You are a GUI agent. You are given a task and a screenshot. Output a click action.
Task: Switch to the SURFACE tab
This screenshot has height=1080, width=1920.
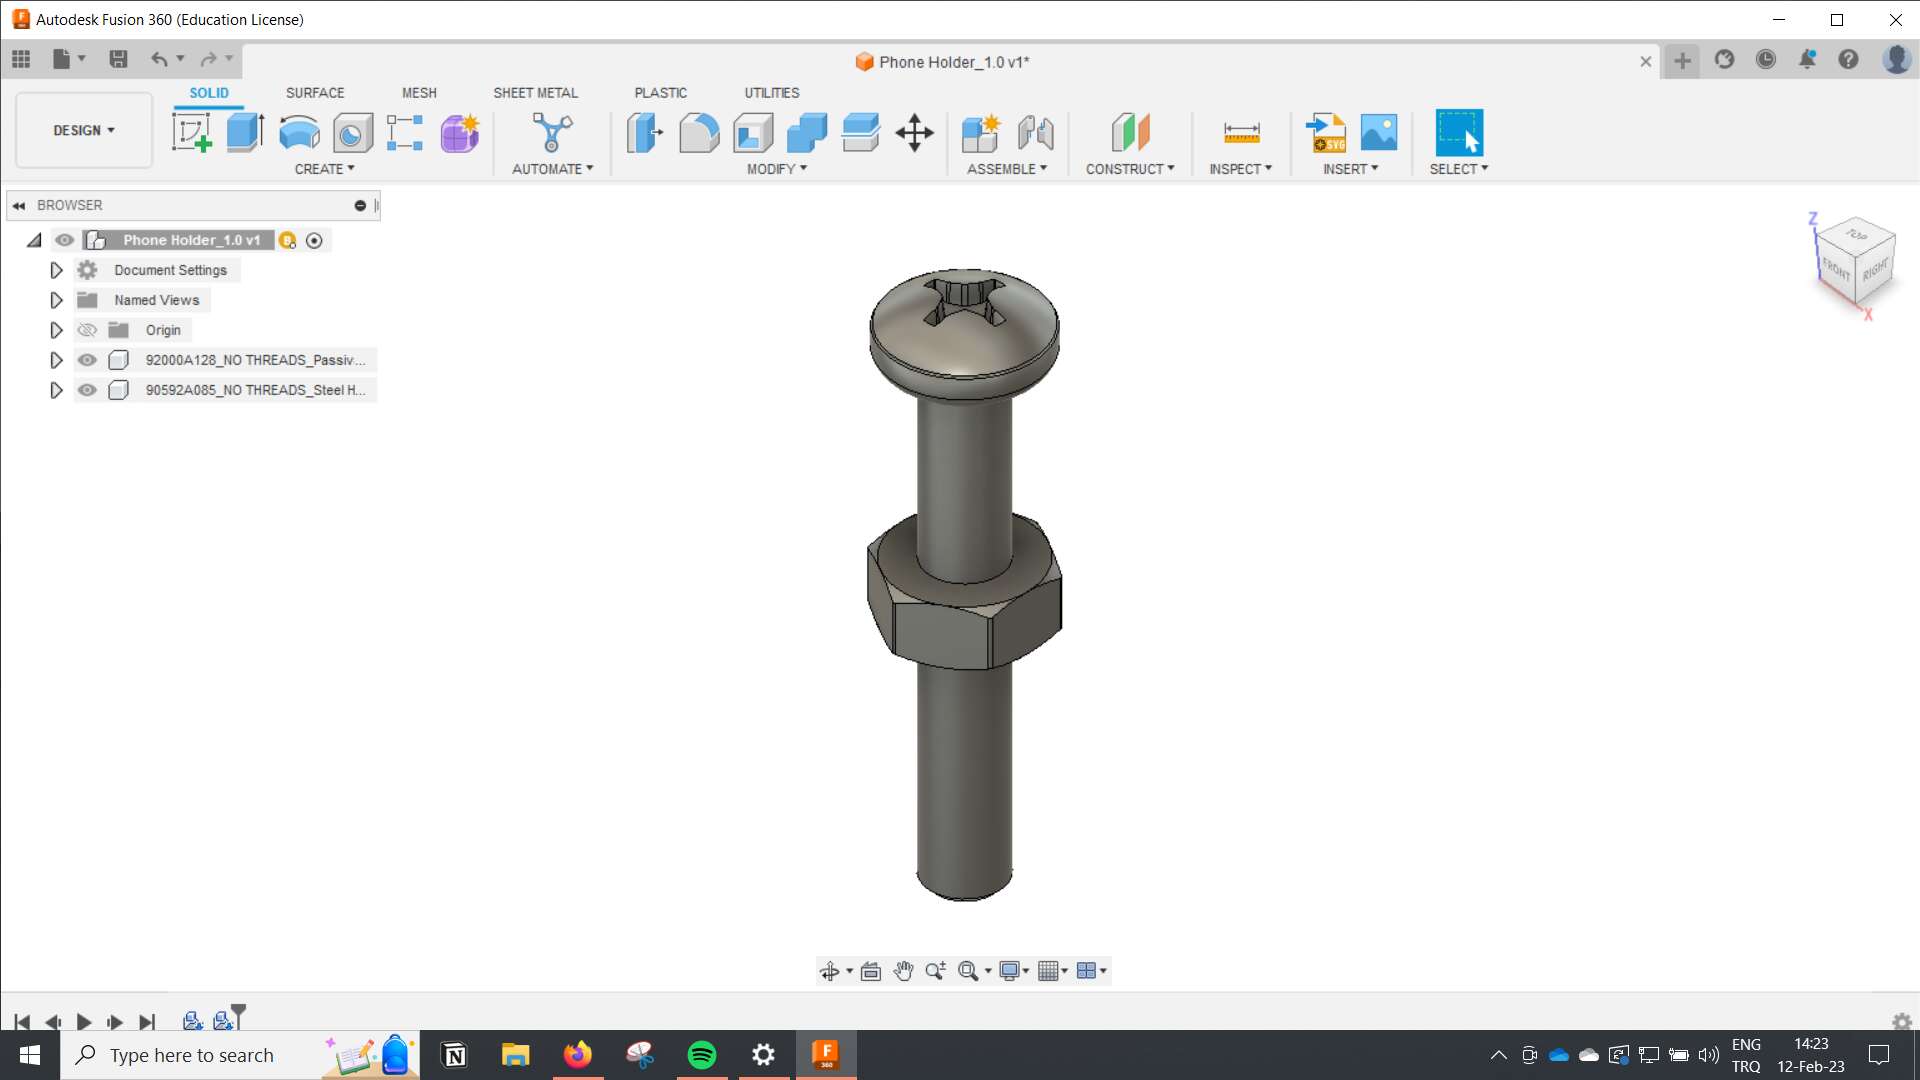point(315,93)
